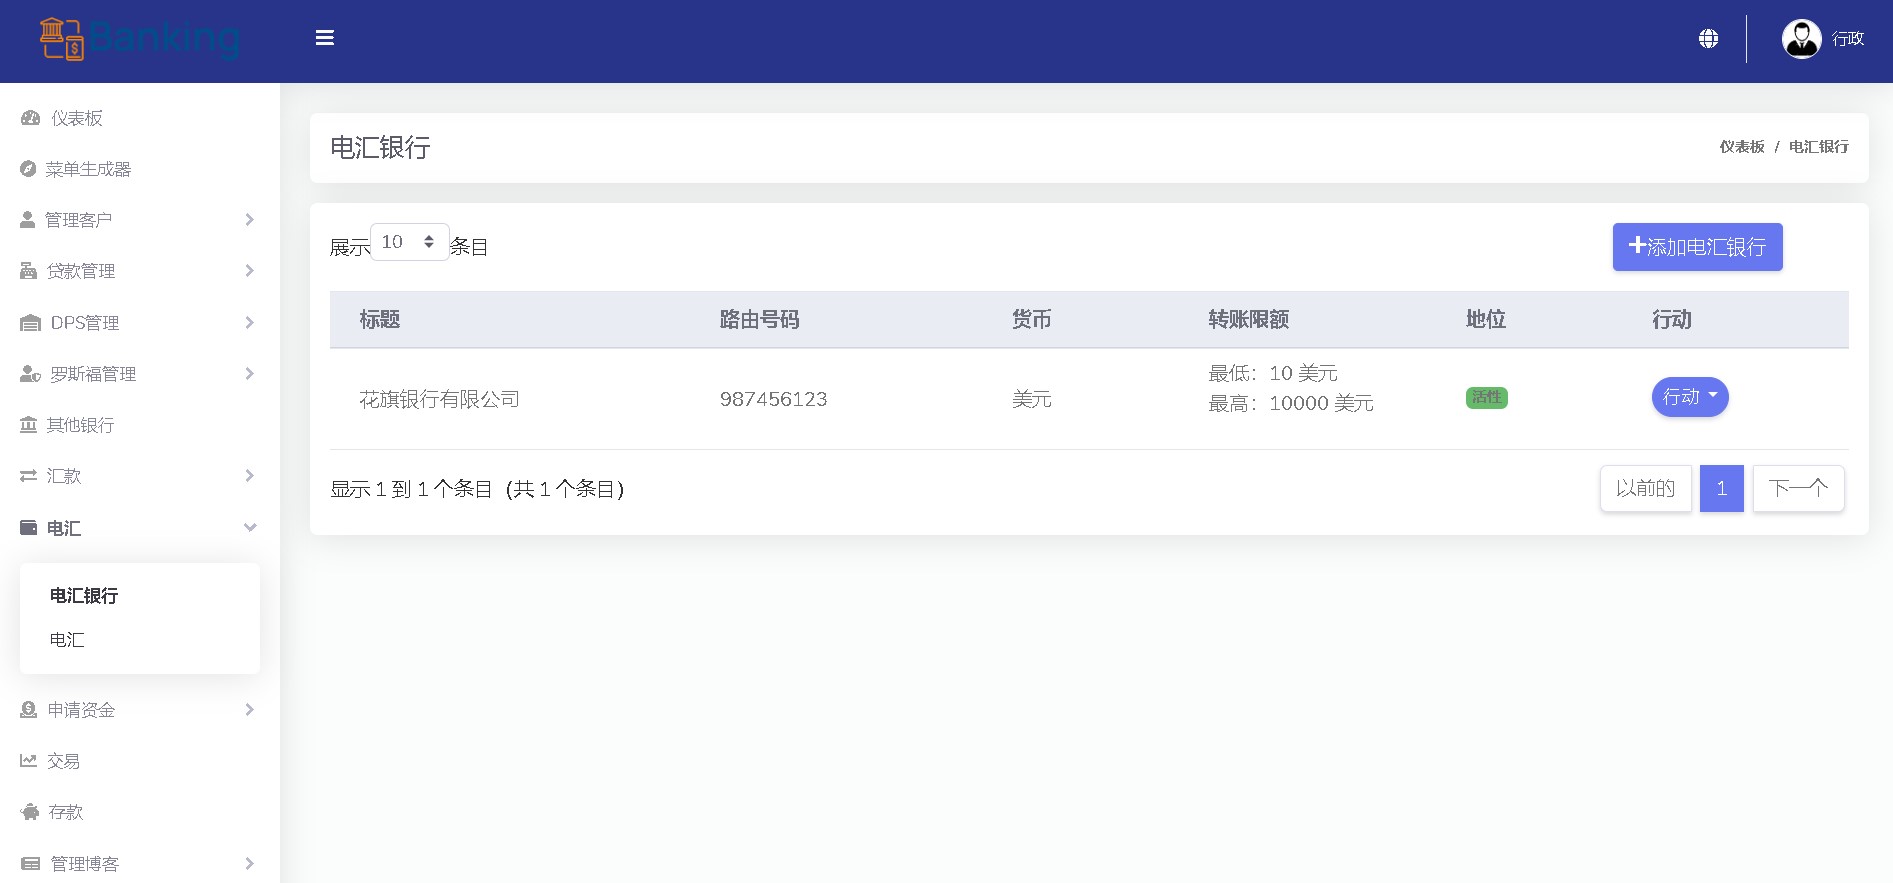Click the 其他银行 bank building icon
The image size is (1893, 883).
29,425
